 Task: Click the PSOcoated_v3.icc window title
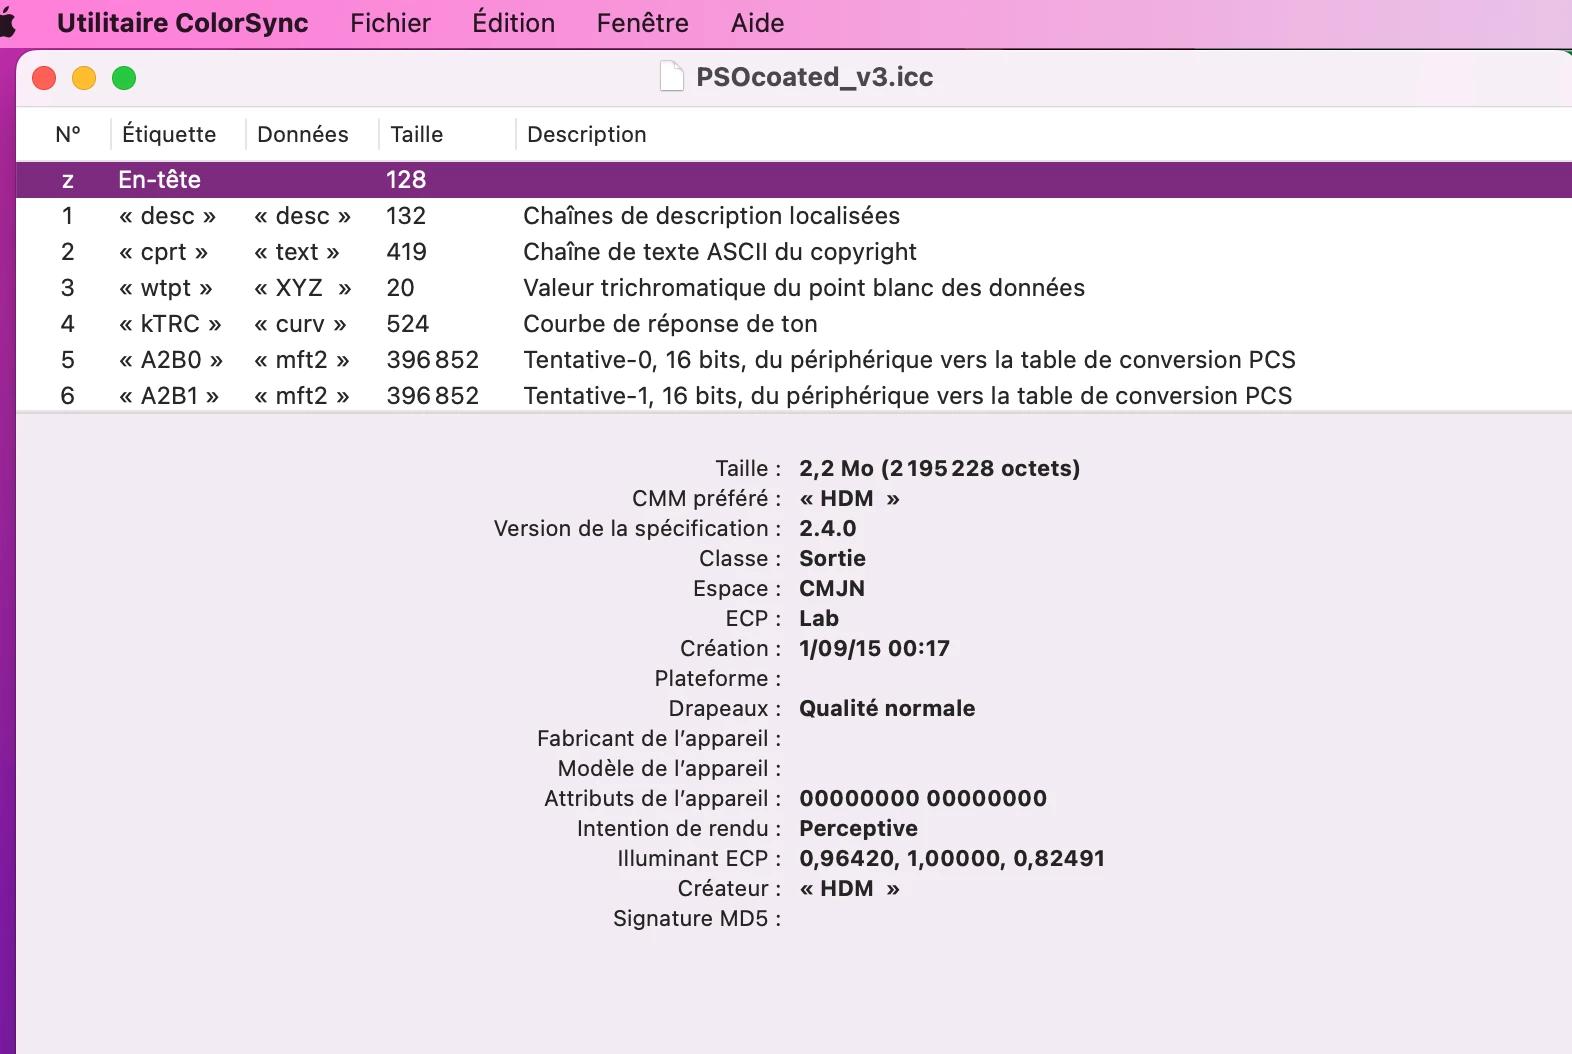pos(815,77)
